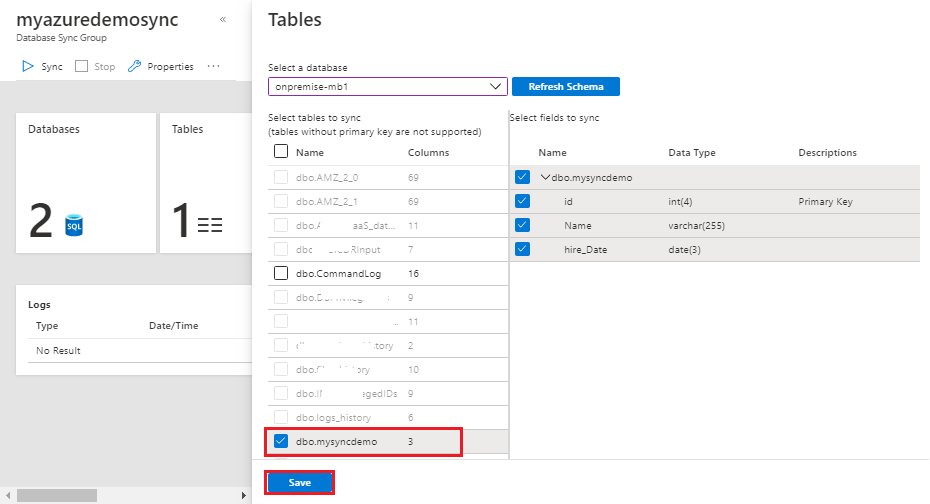Viewport: 930px width, 504px height.
Task: Collapse the dbo.mysyncdemo fields tree
Action: point(545,177)
